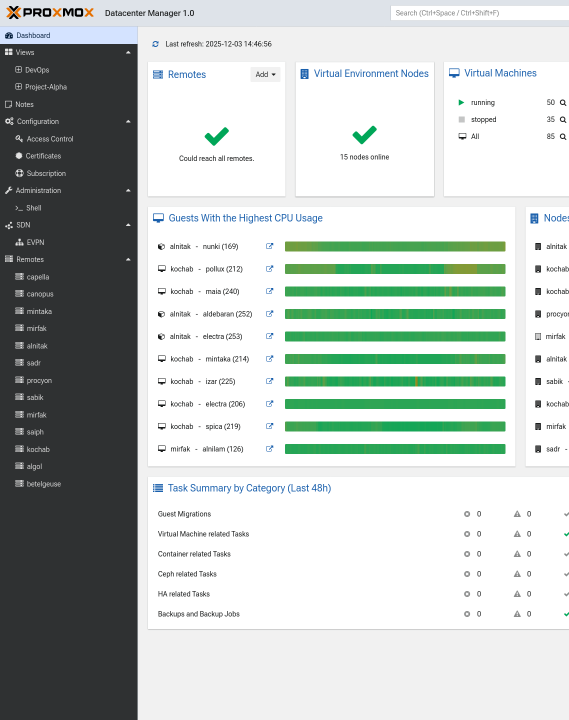Collapse the Remotes sidebar section arrow

[x=128, y=259]
